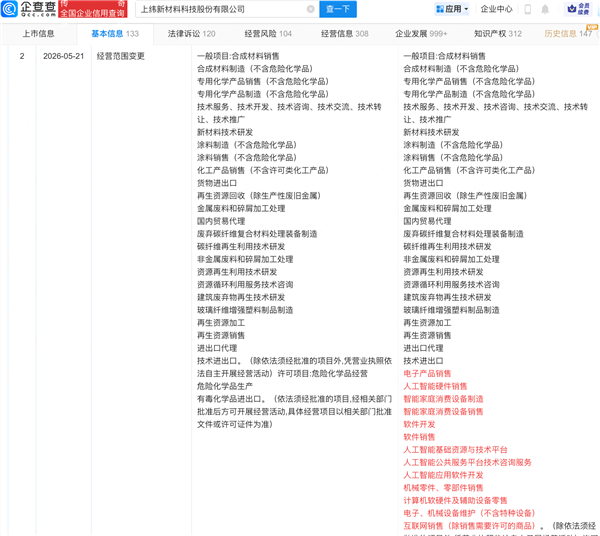Click the red 全国企业信用查询 banner
This screenshot has height=536, width=600.
coord(93,9)
